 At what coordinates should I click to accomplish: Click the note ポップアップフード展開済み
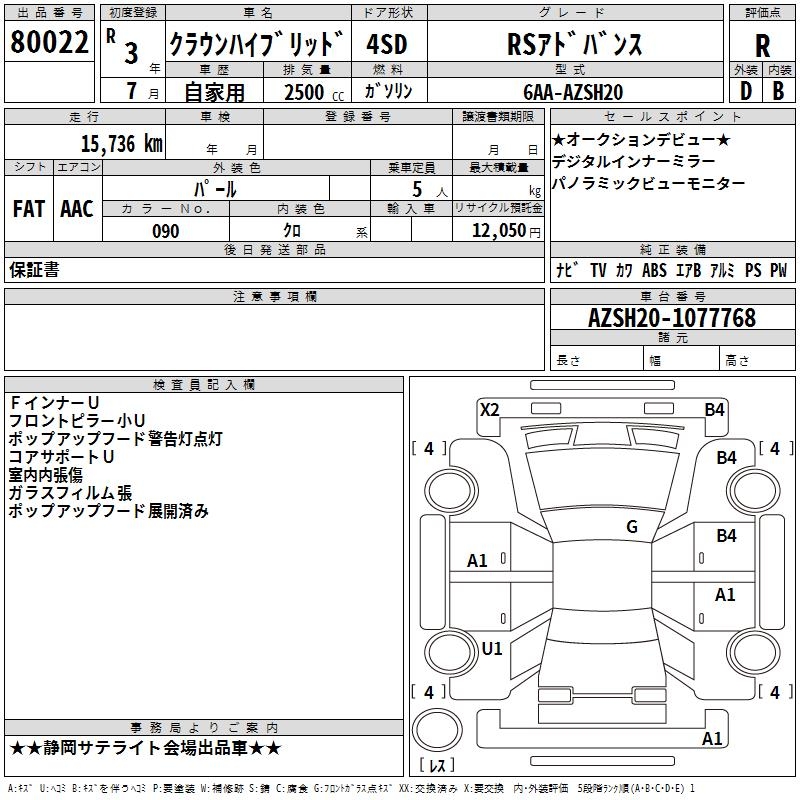pyautogui.click(x=109, y=511)
